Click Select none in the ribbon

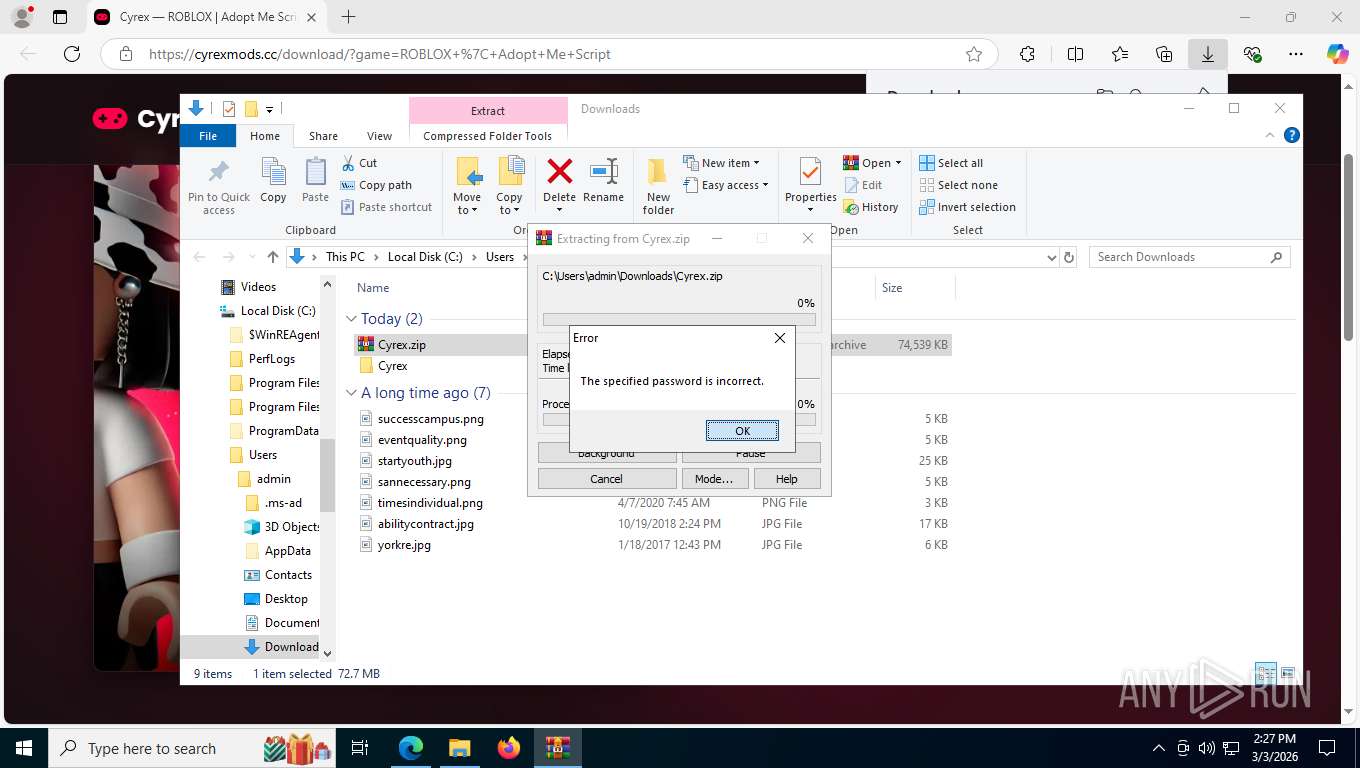(x=958, y=185)
